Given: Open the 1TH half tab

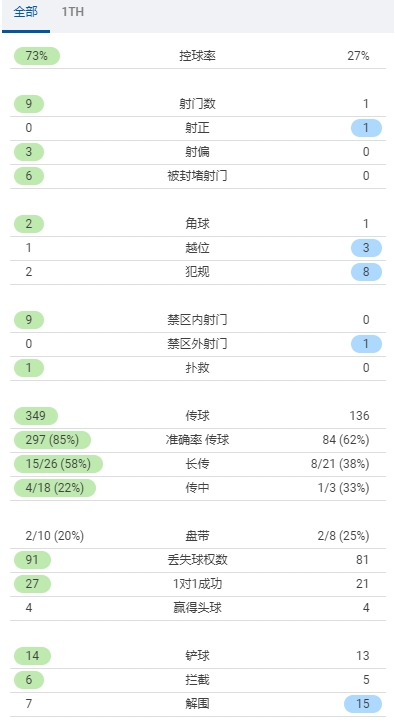Looking at the screenshot, I should (x=73, y=13).
